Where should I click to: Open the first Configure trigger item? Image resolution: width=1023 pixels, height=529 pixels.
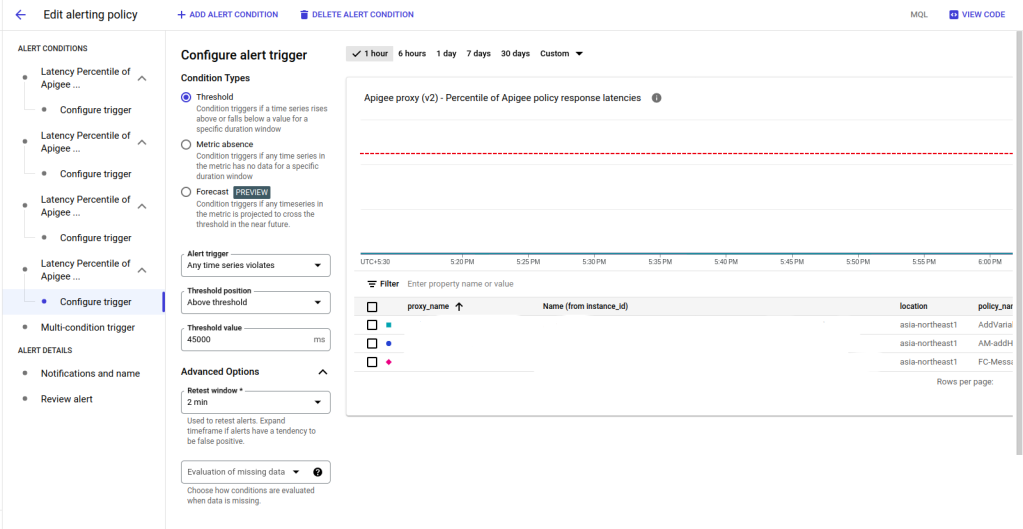(x=95, y=110)
